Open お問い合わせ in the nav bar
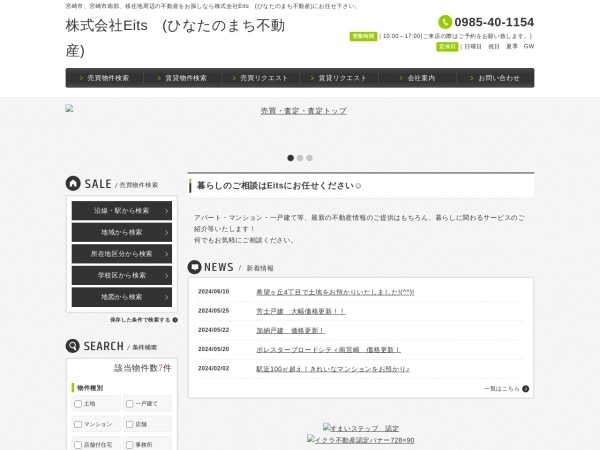 point(495,78)
